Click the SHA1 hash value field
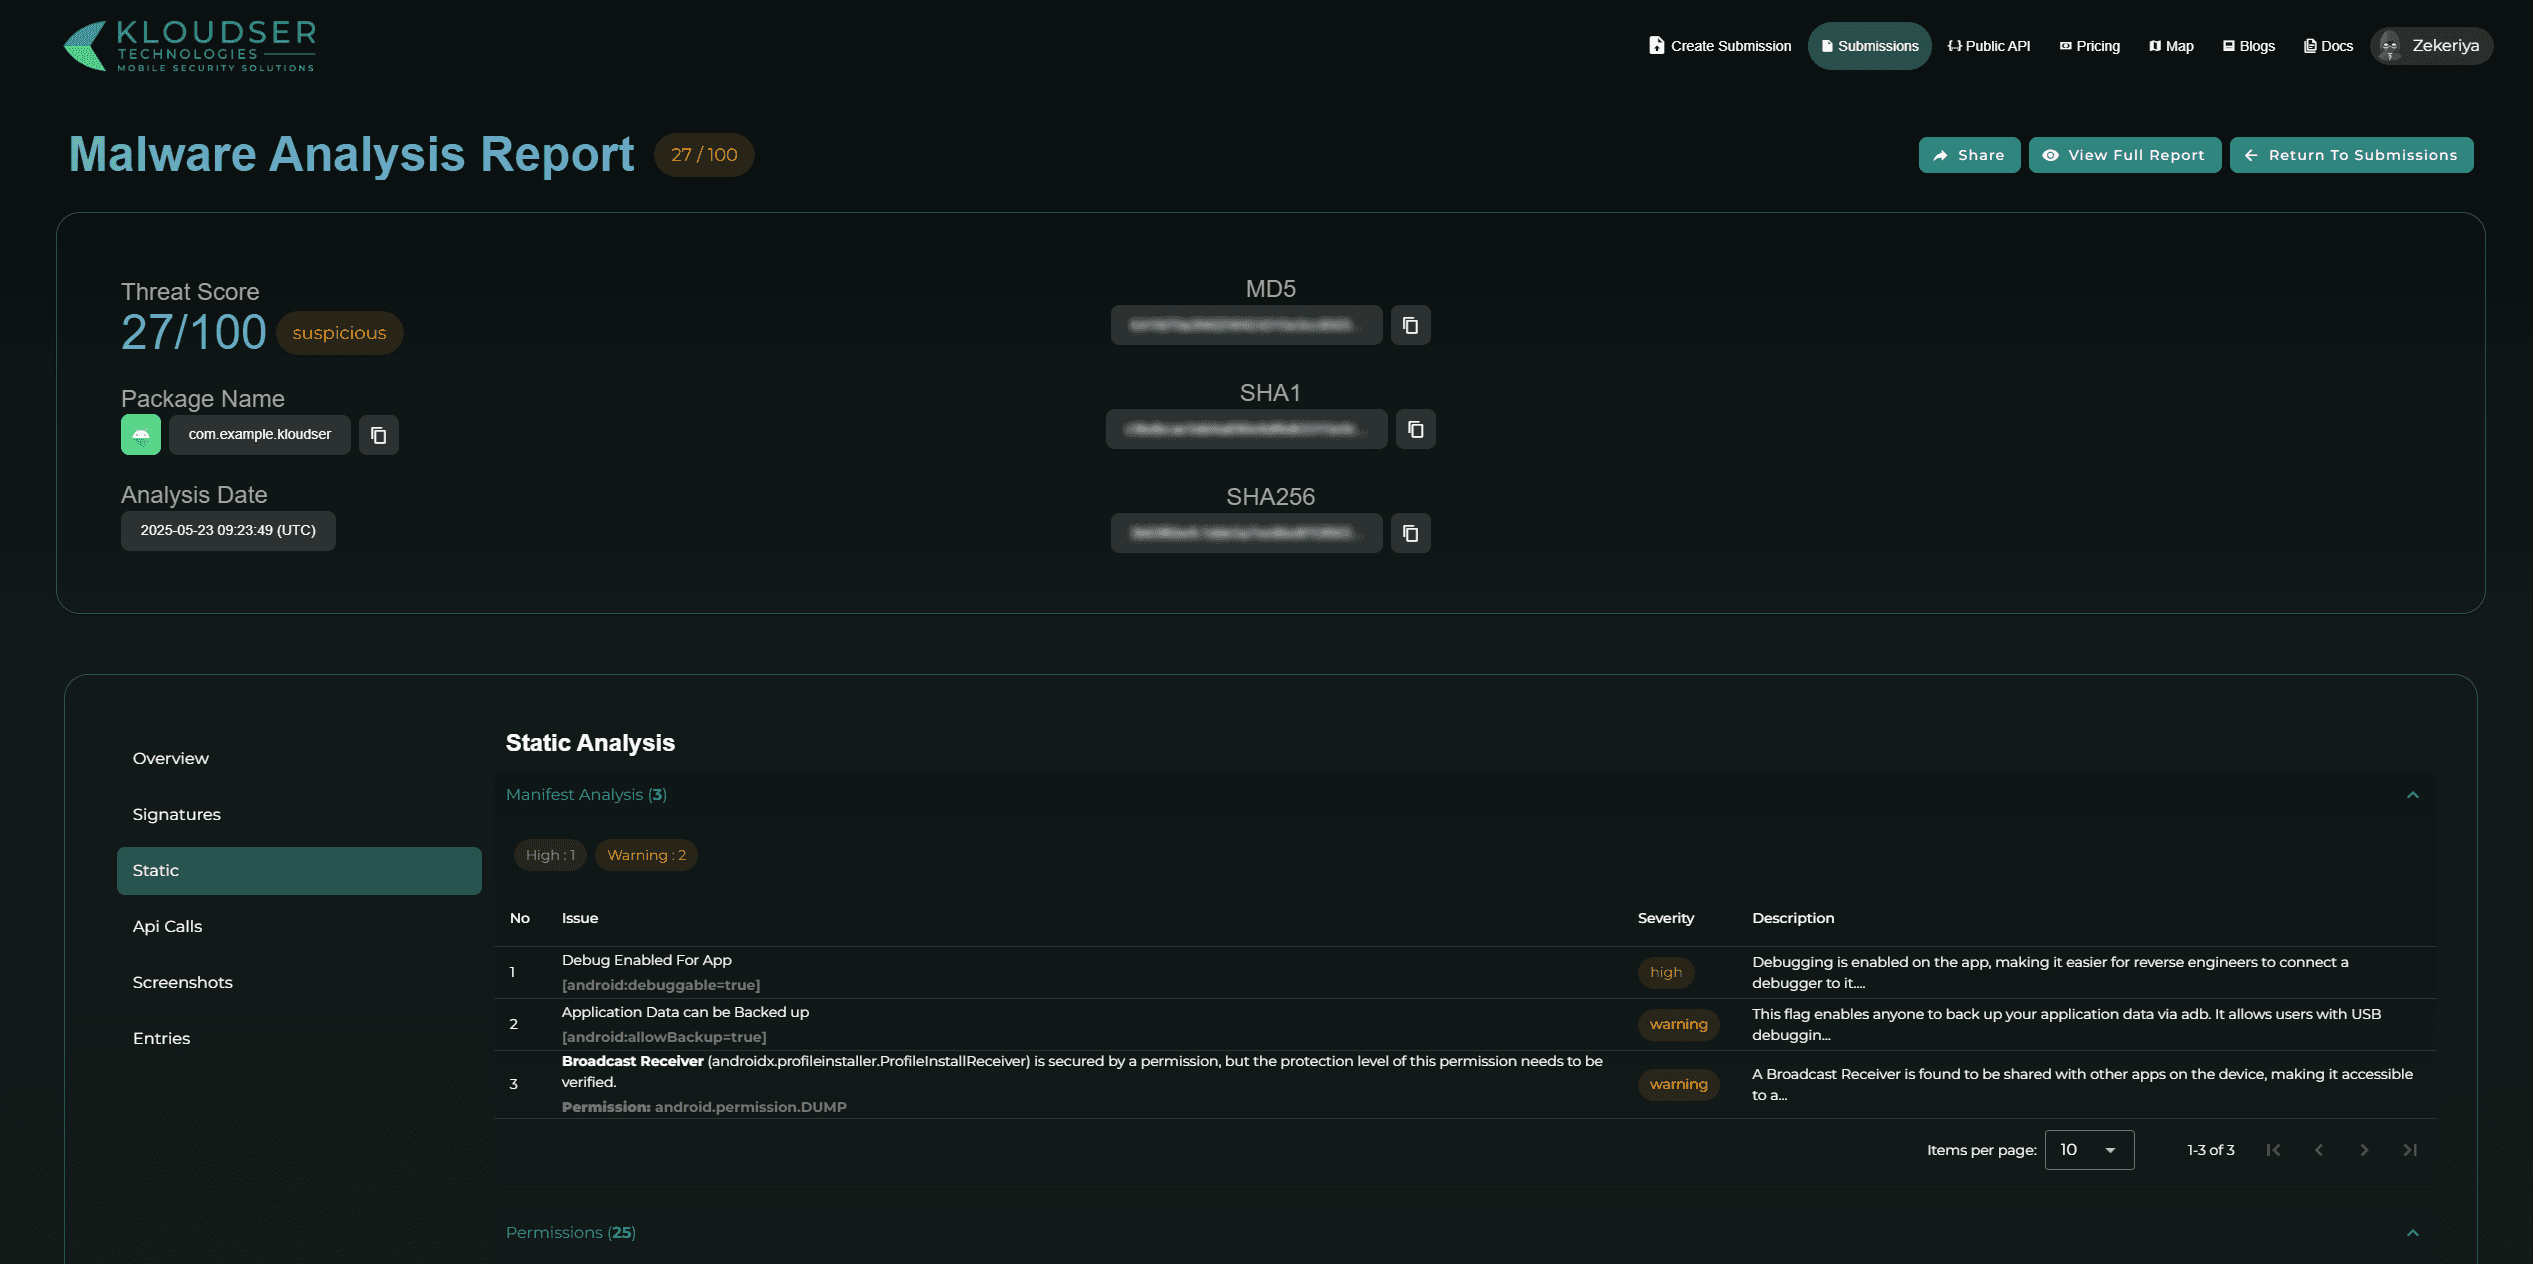Image resolution: width=2533 pixels, height=1264 pixels. point(1246,429)
